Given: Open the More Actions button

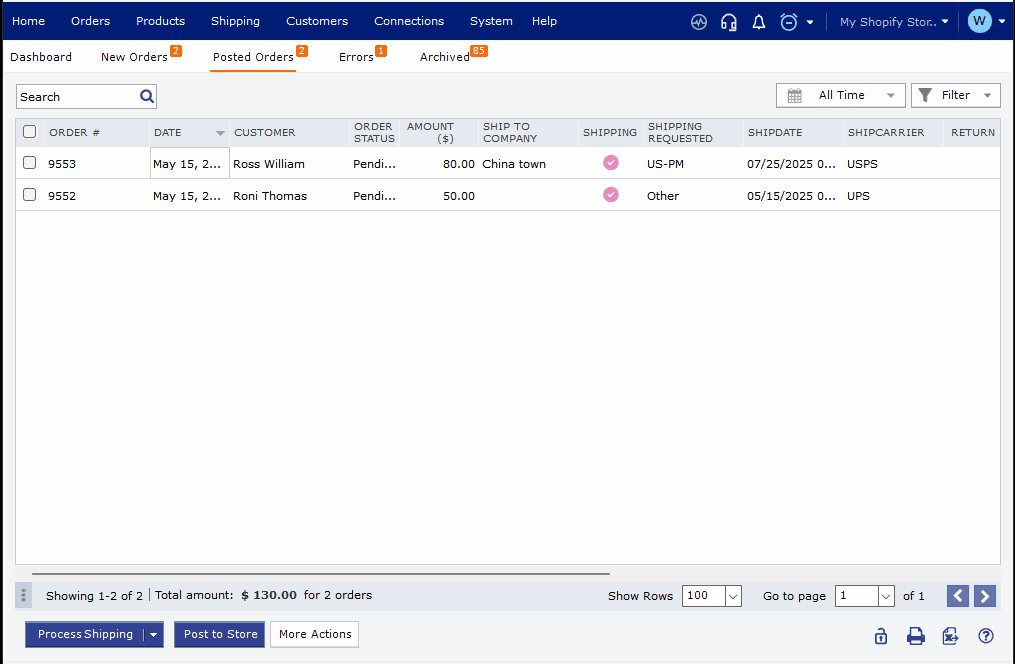Looking at the screenshot, I should tap(314, 634).
